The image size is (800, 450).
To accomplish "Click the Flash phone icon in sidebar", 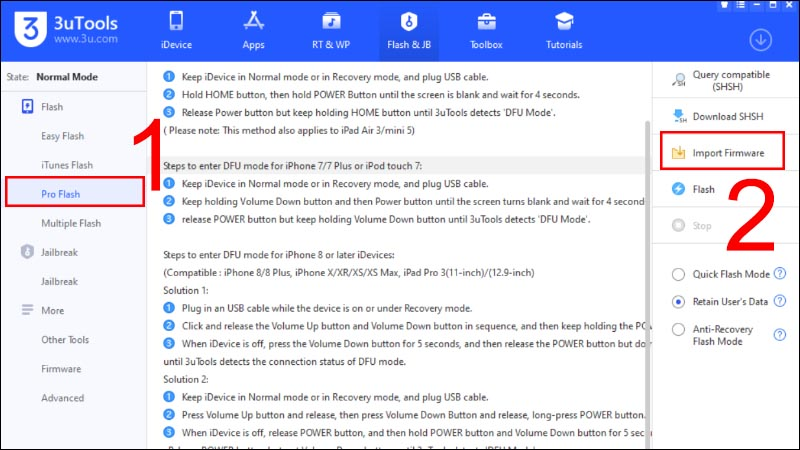I will [x=28, y=107].
